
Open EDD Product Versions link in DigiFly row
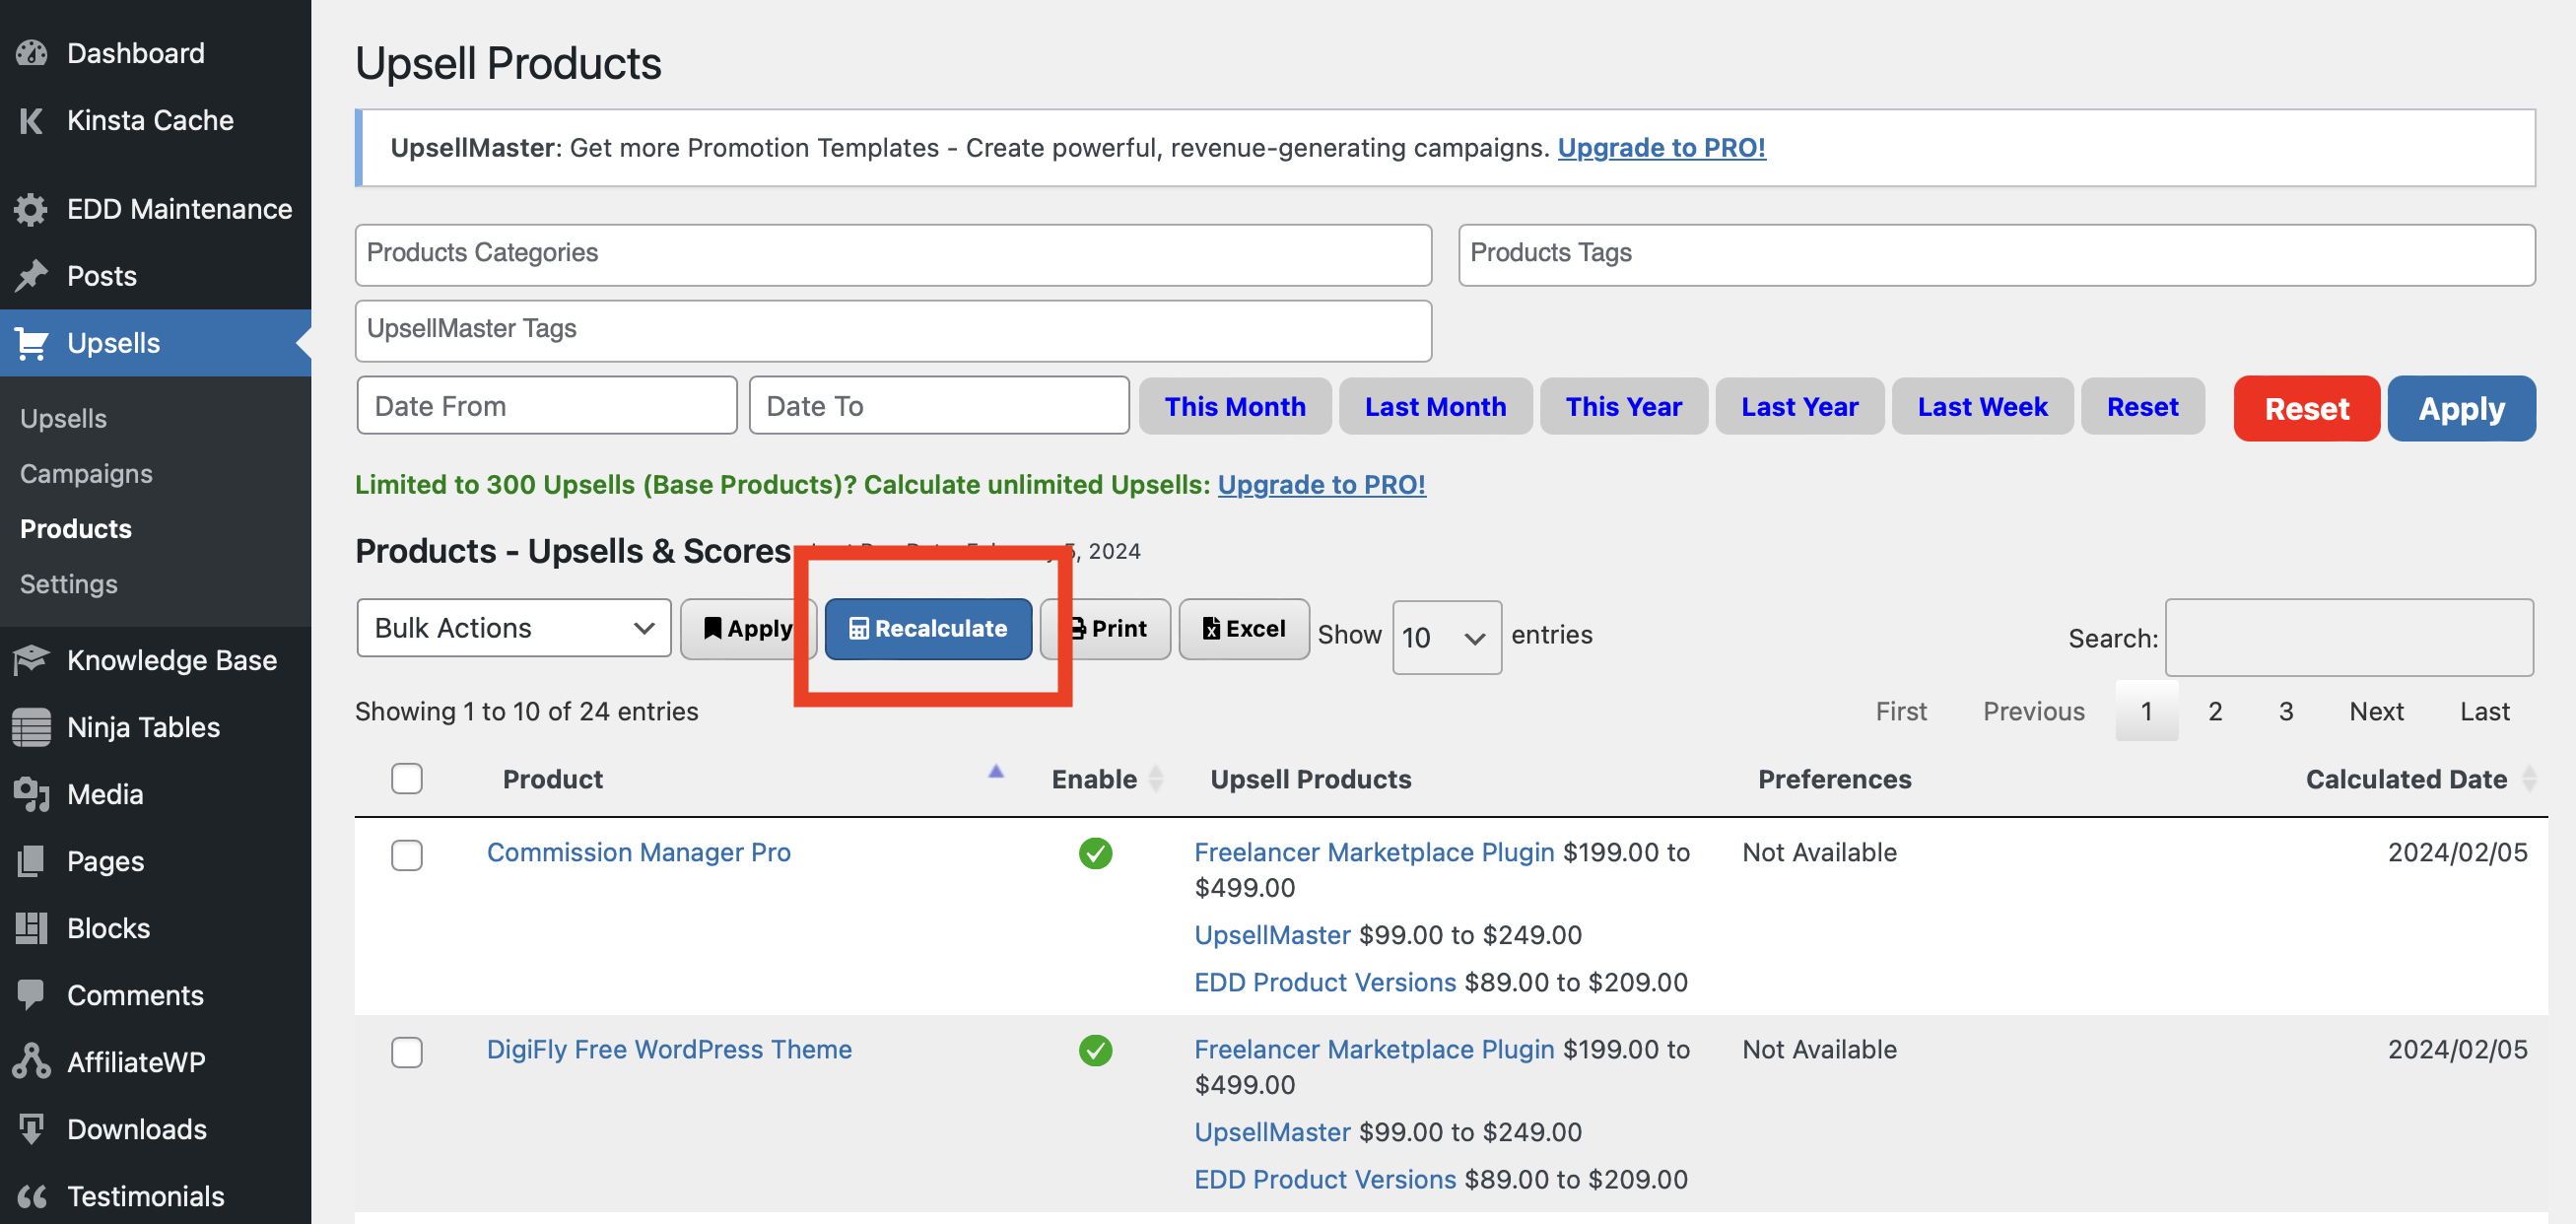pyautogui.click(x=1325, y=1179)
